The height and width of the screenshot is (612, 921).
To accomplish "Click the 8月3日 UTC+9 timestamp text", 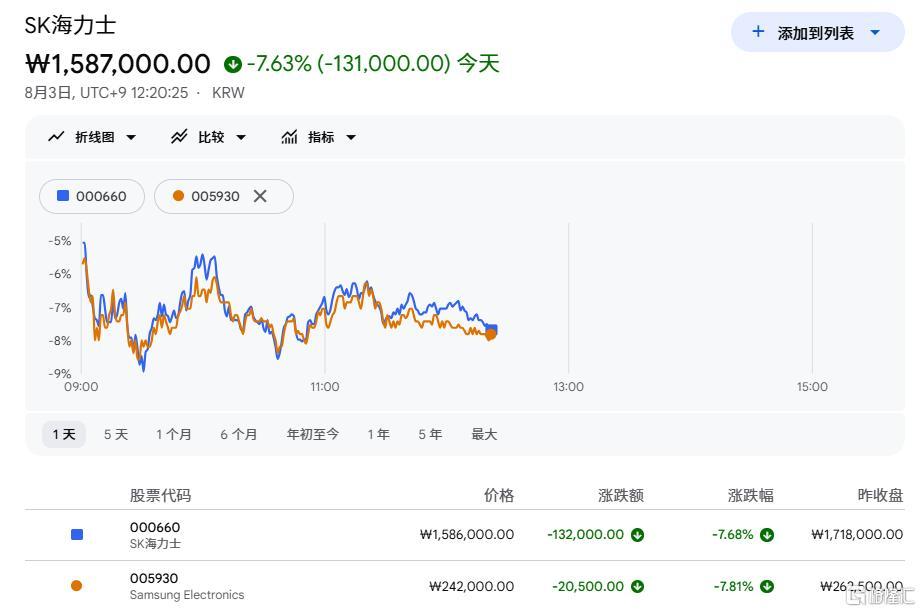I will click(106, 93).
